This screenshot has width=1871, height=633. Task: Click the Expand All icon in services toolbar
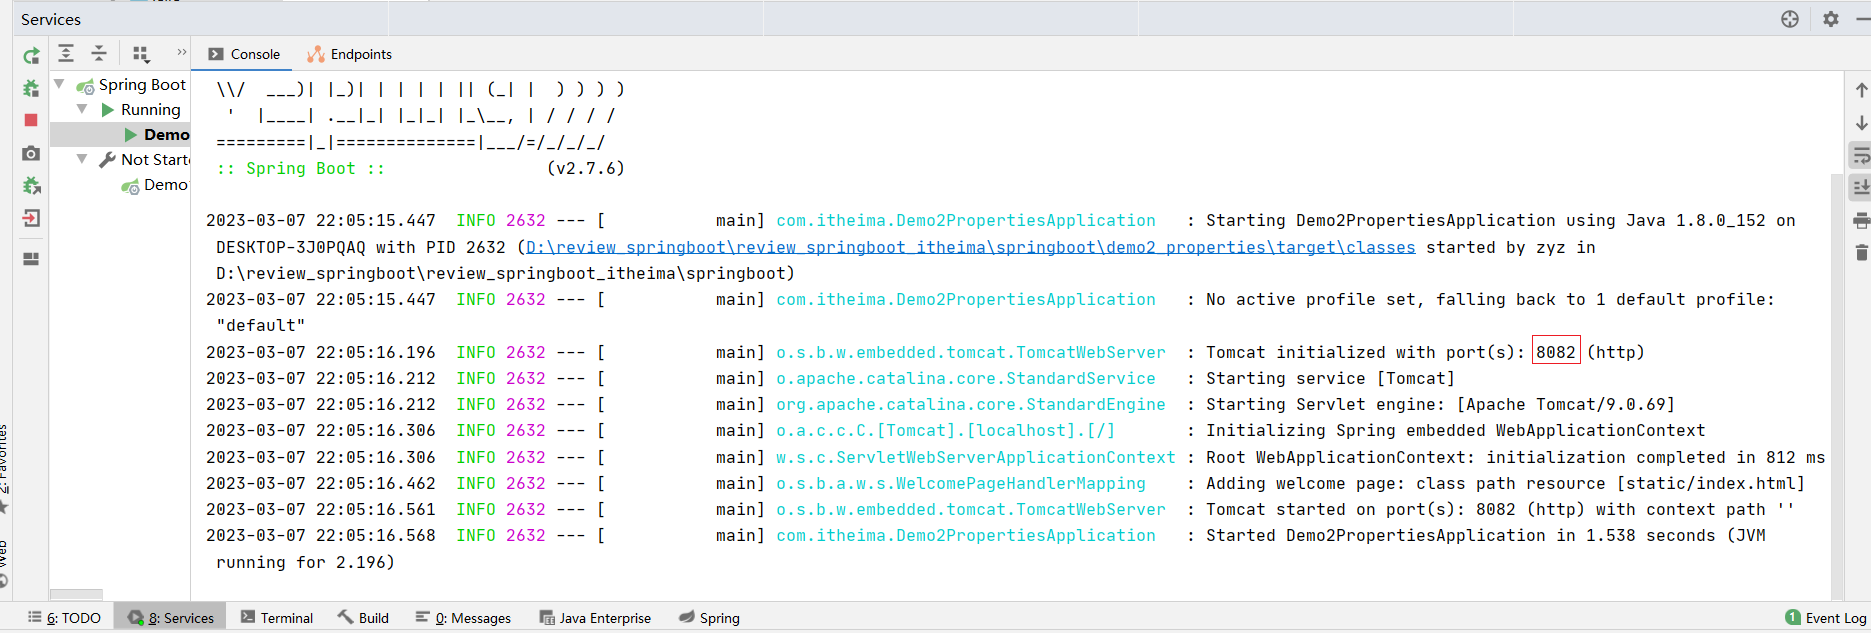pos(66,54)
